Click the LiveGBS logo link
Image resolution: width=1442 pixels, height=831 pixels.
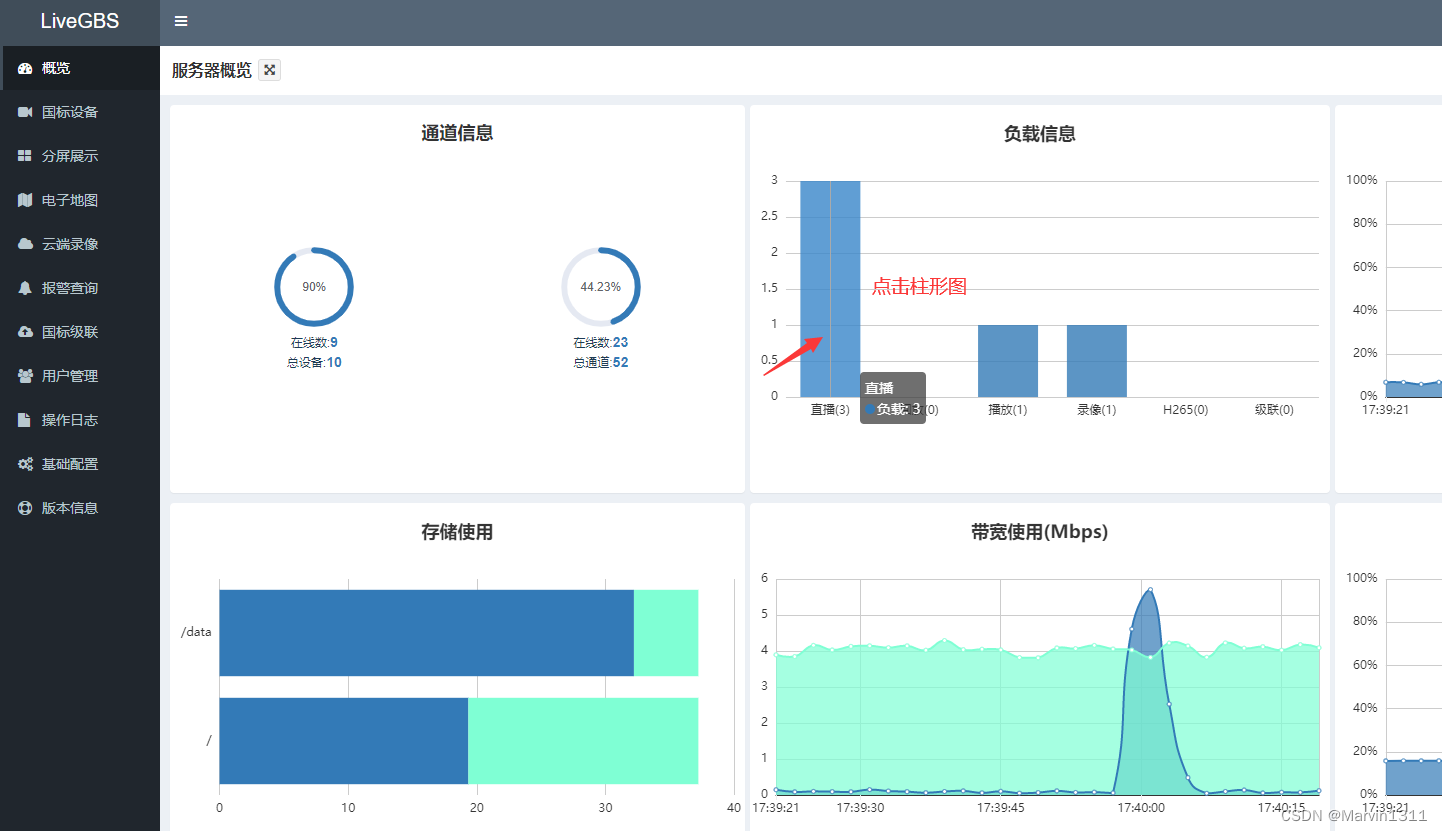point(80,21)
